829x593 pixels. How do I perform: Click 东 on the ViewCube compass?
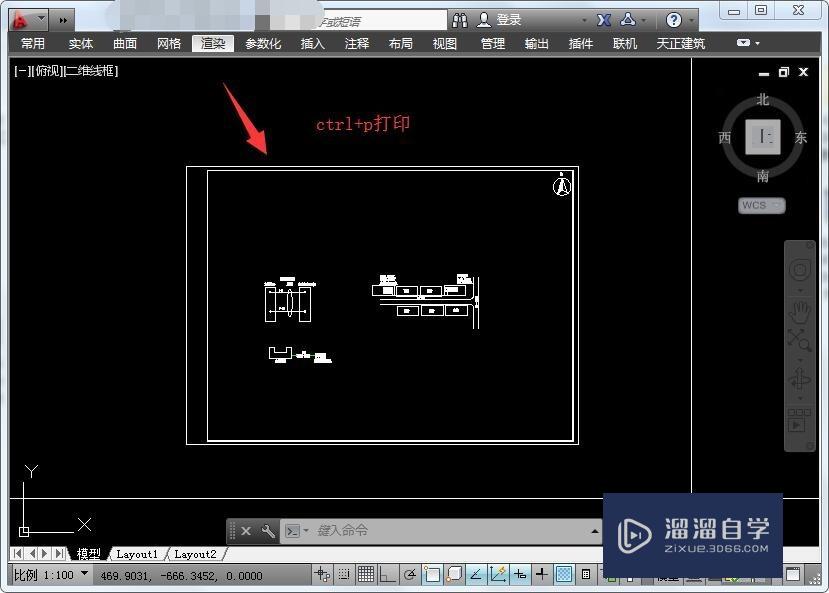point(800,137)
